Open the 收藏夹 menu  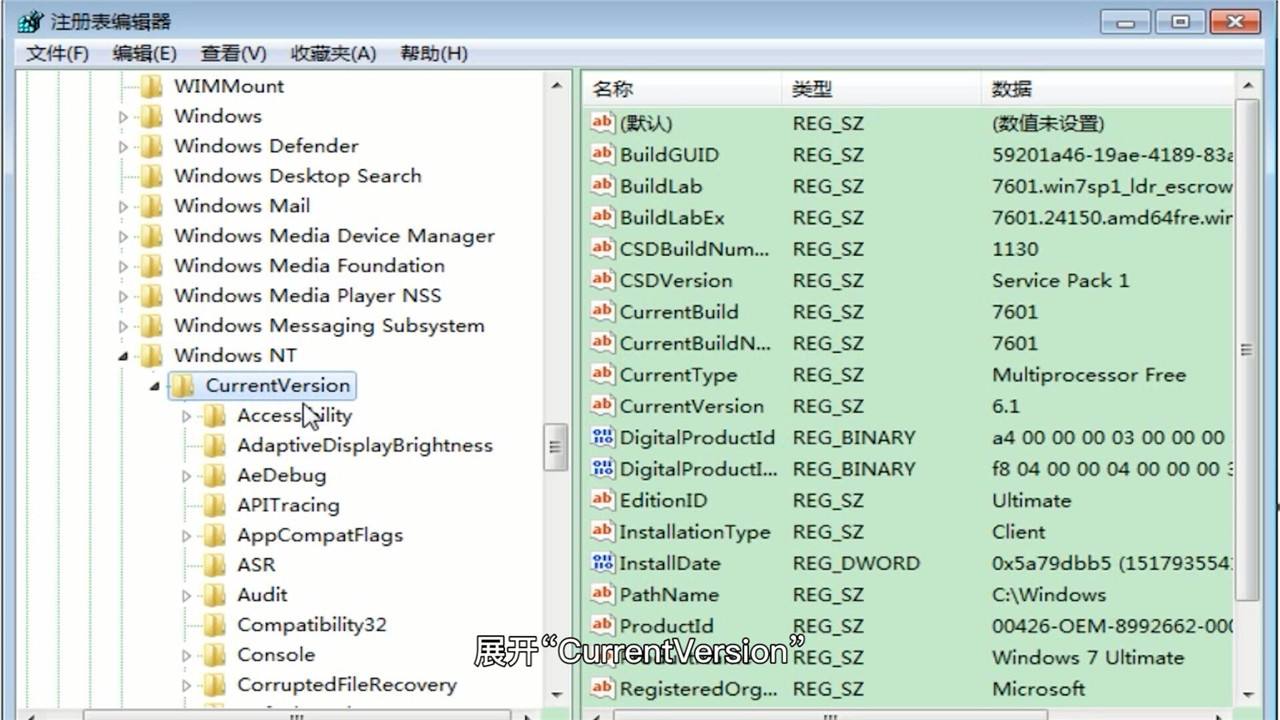tap(333, 52)
